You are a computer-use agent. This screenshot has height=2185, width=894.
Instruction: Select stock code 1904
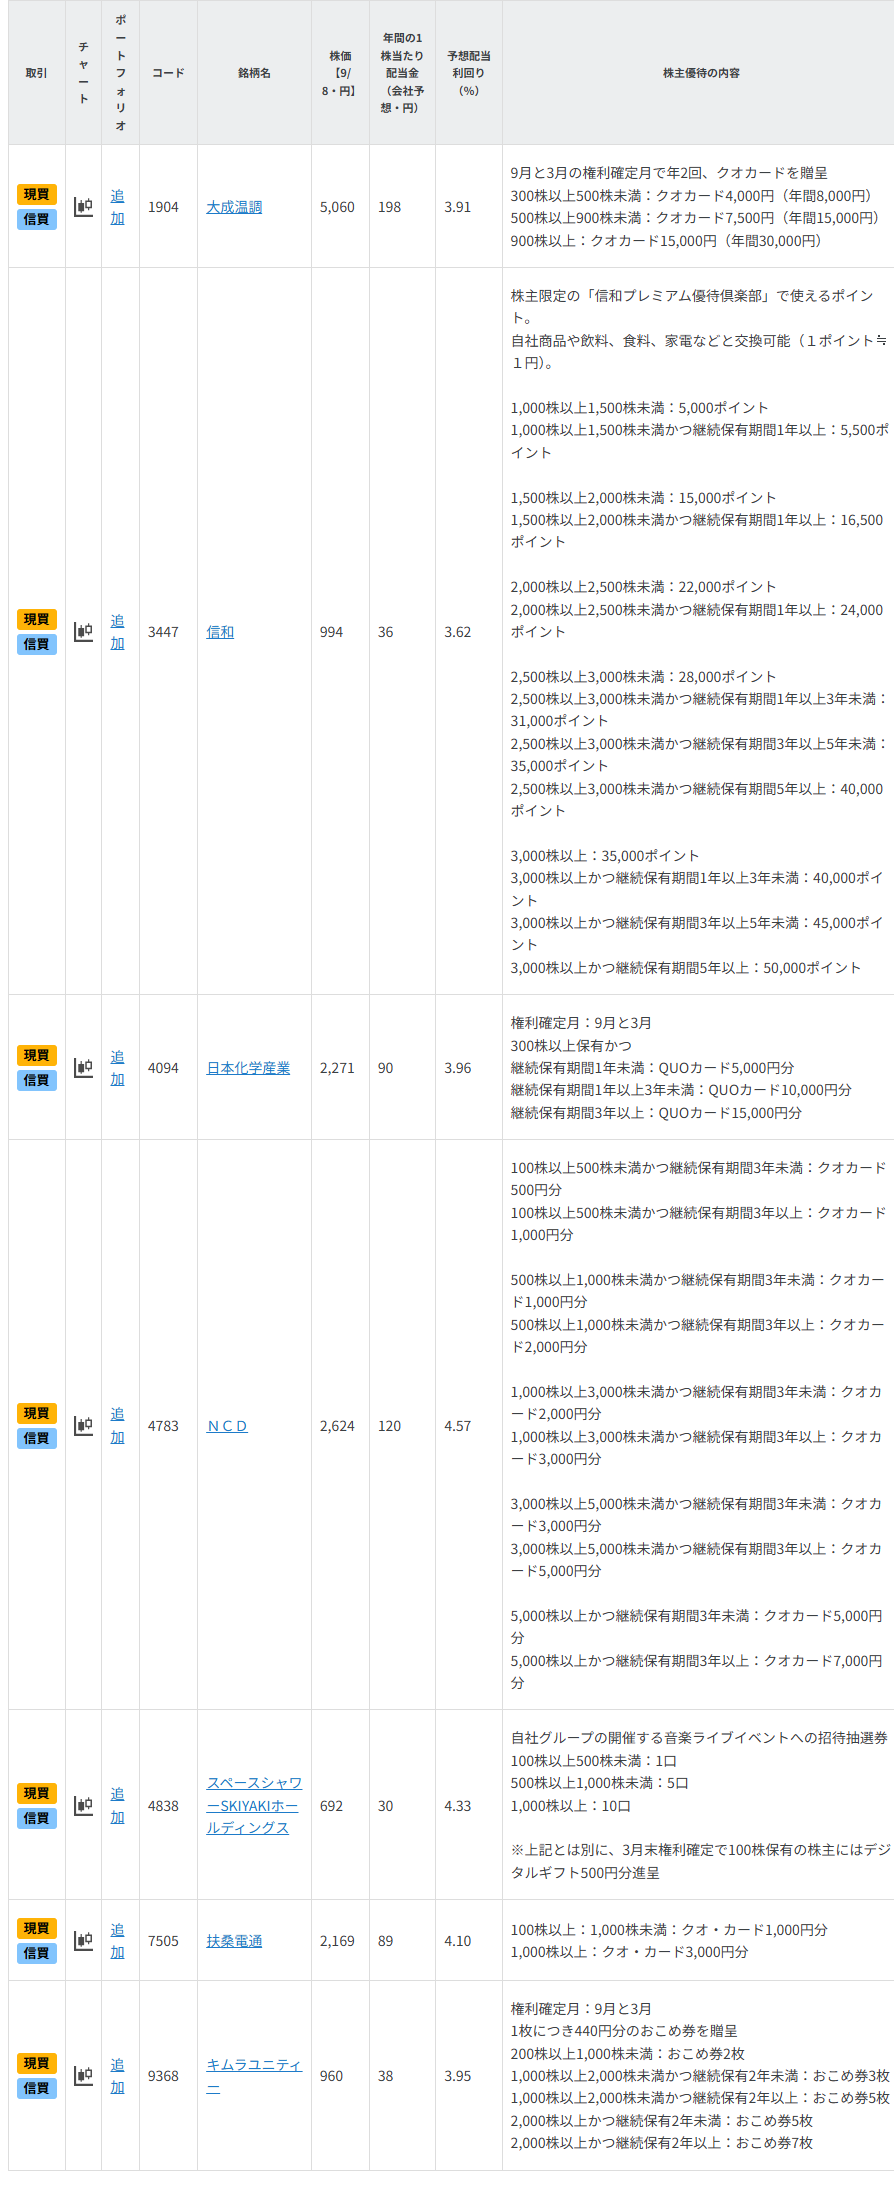163,207
